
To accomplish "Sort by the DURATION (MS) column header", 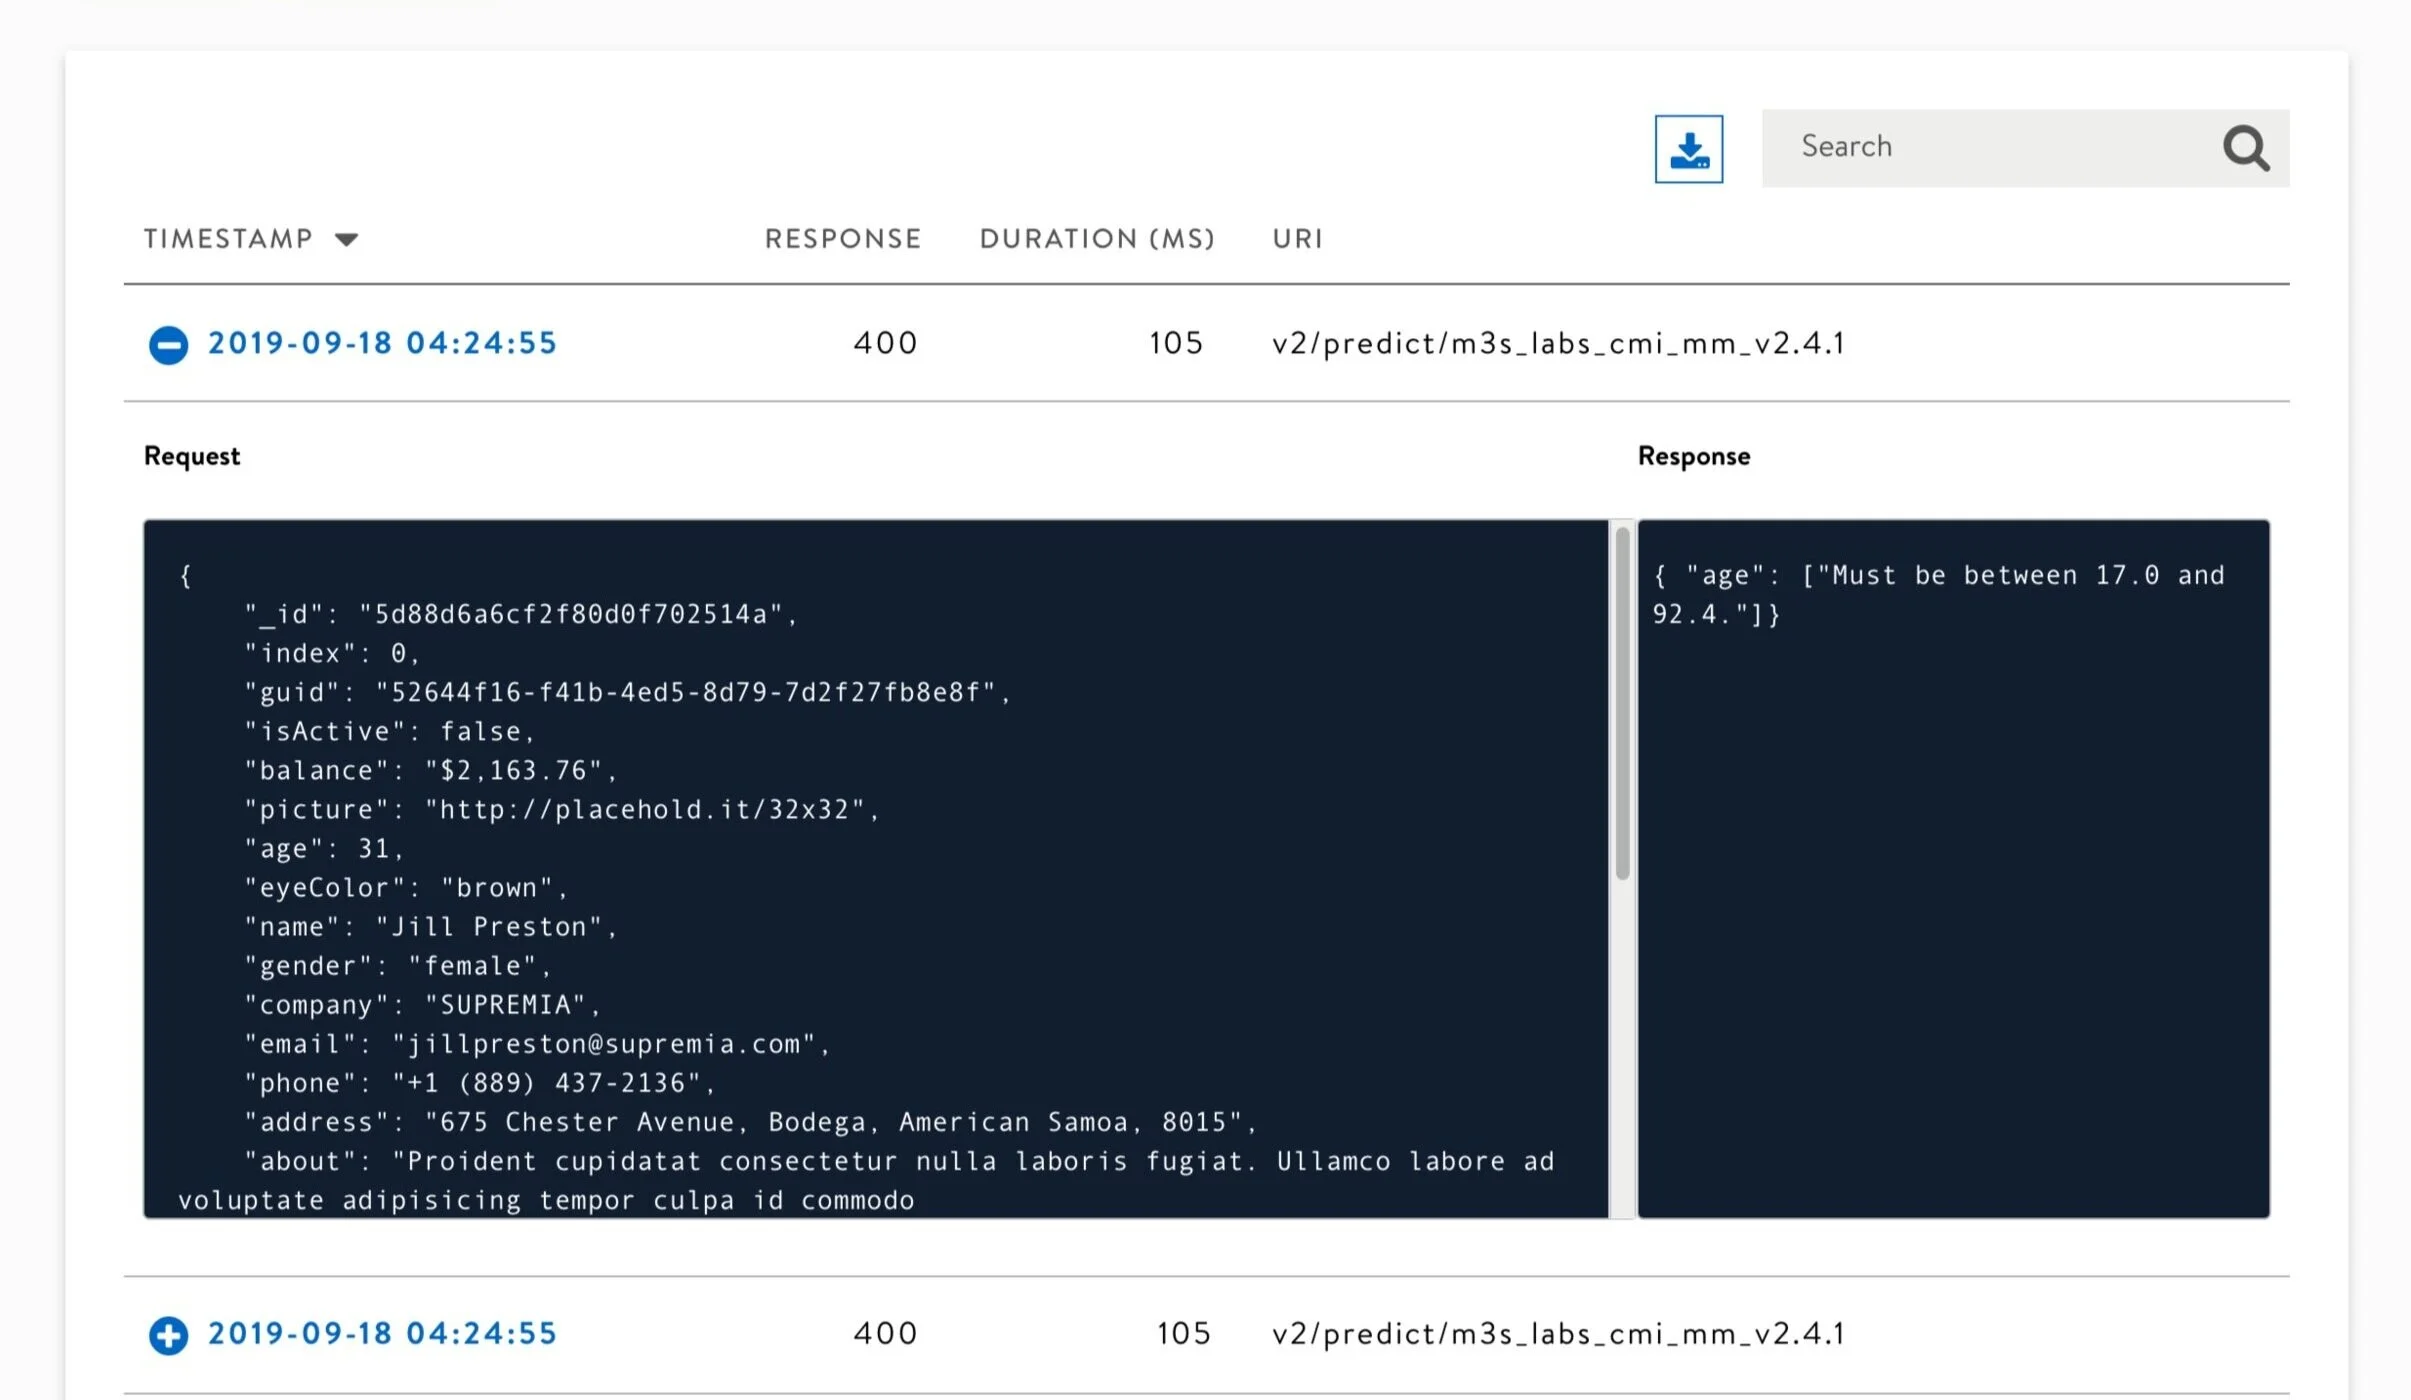I will 1096,239.
